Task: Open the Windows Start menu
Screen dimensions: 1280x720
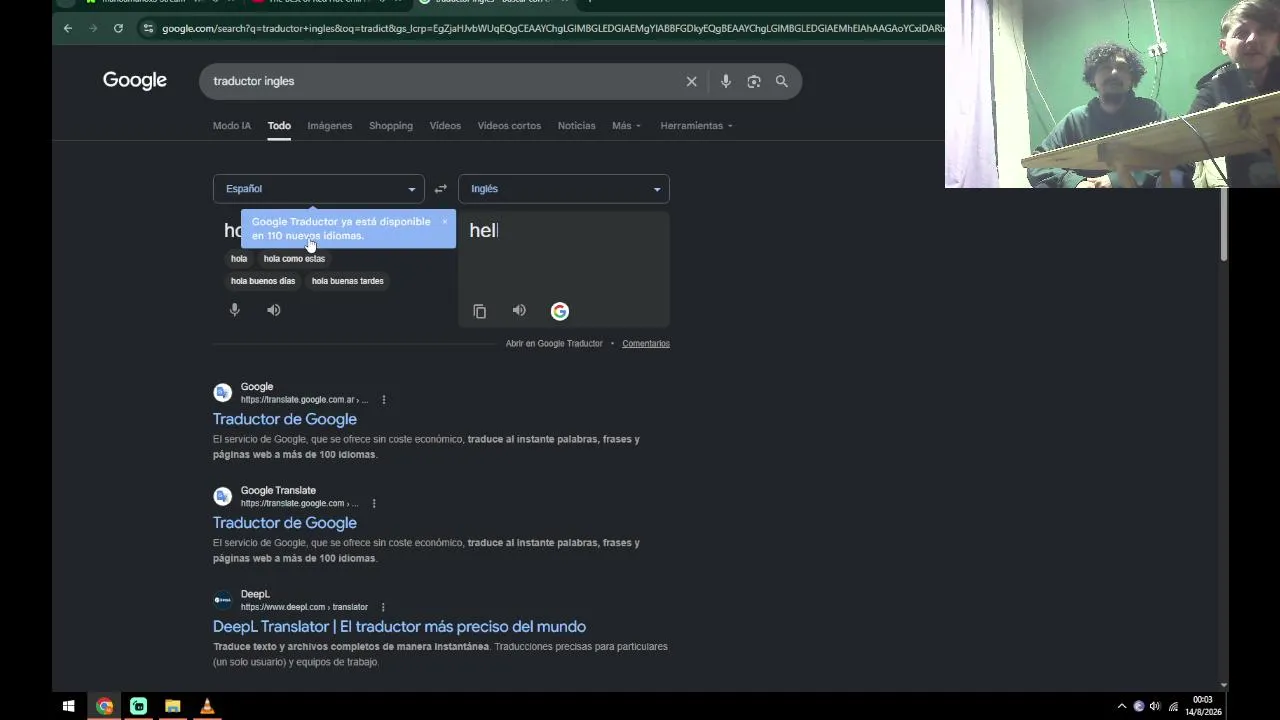Action: [x=68, y=707]
